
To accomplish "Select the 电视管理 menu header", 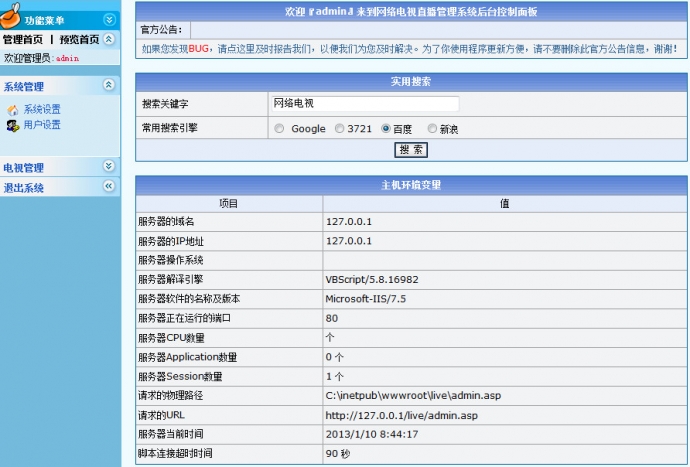I will 24,168.
